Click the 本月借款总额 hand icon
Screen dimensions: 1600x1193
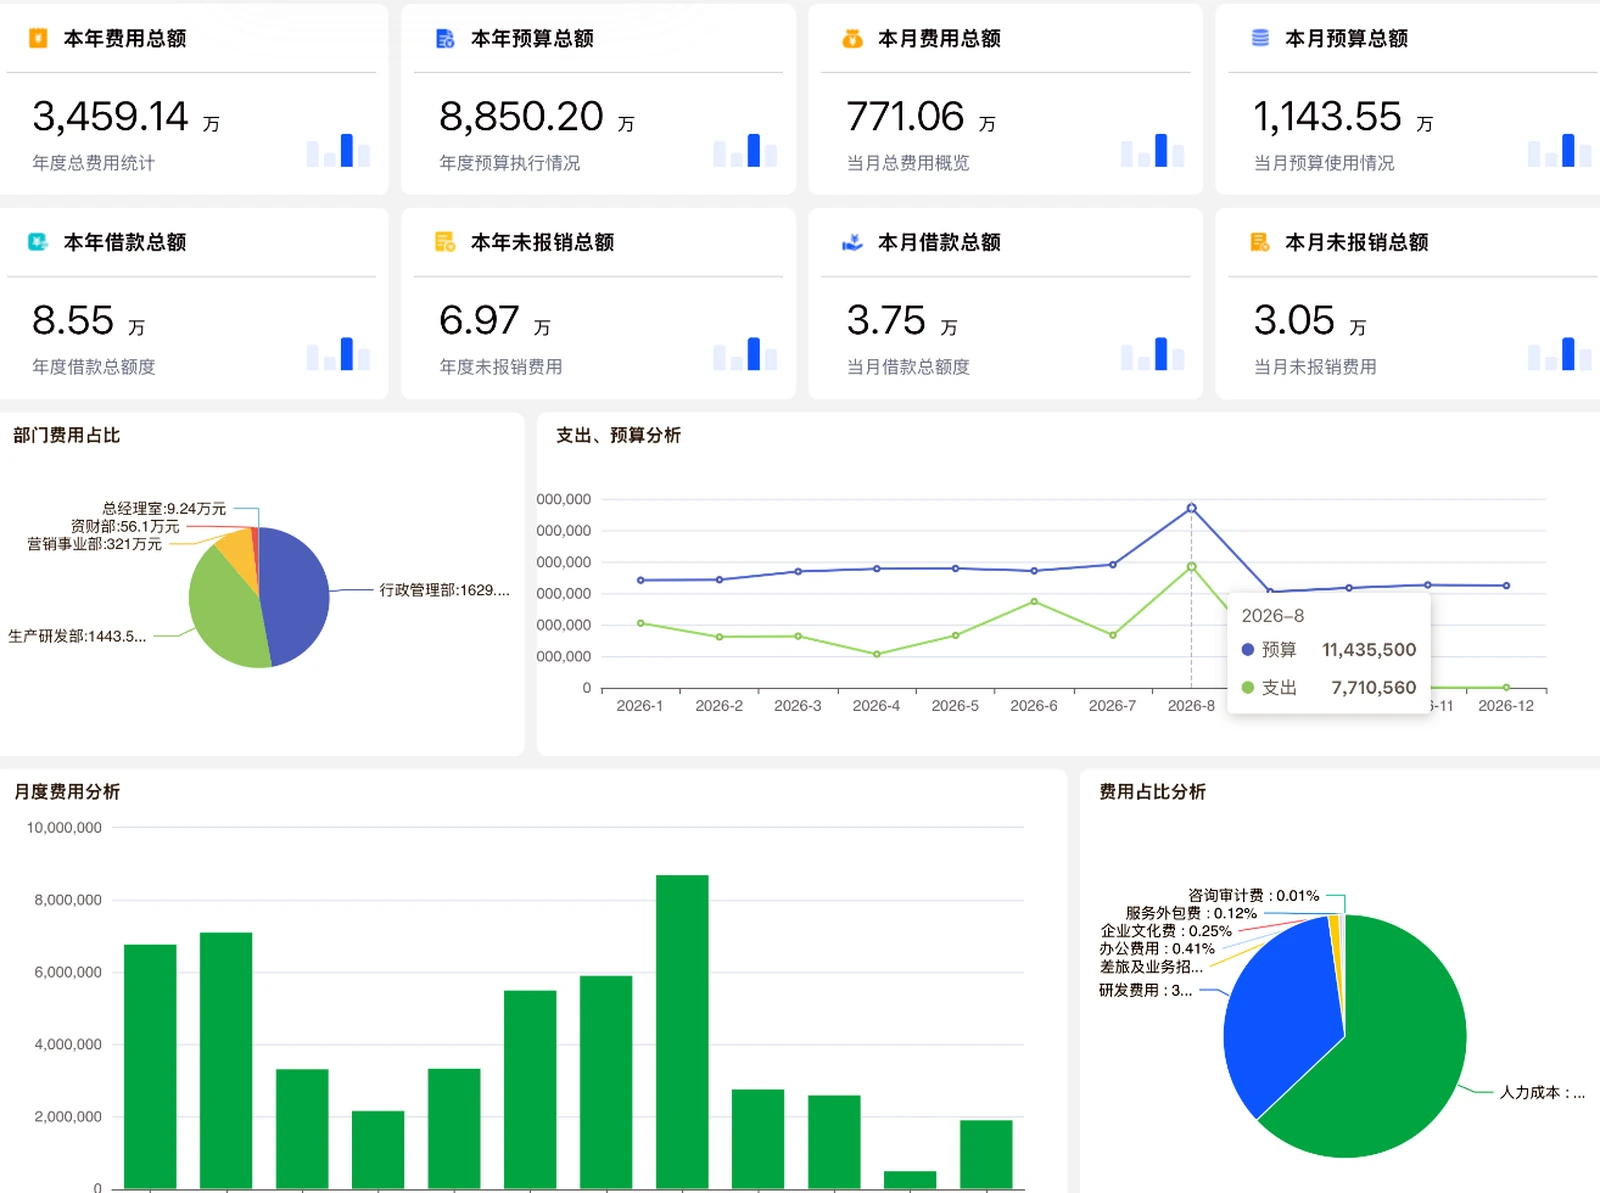[852, 242]
